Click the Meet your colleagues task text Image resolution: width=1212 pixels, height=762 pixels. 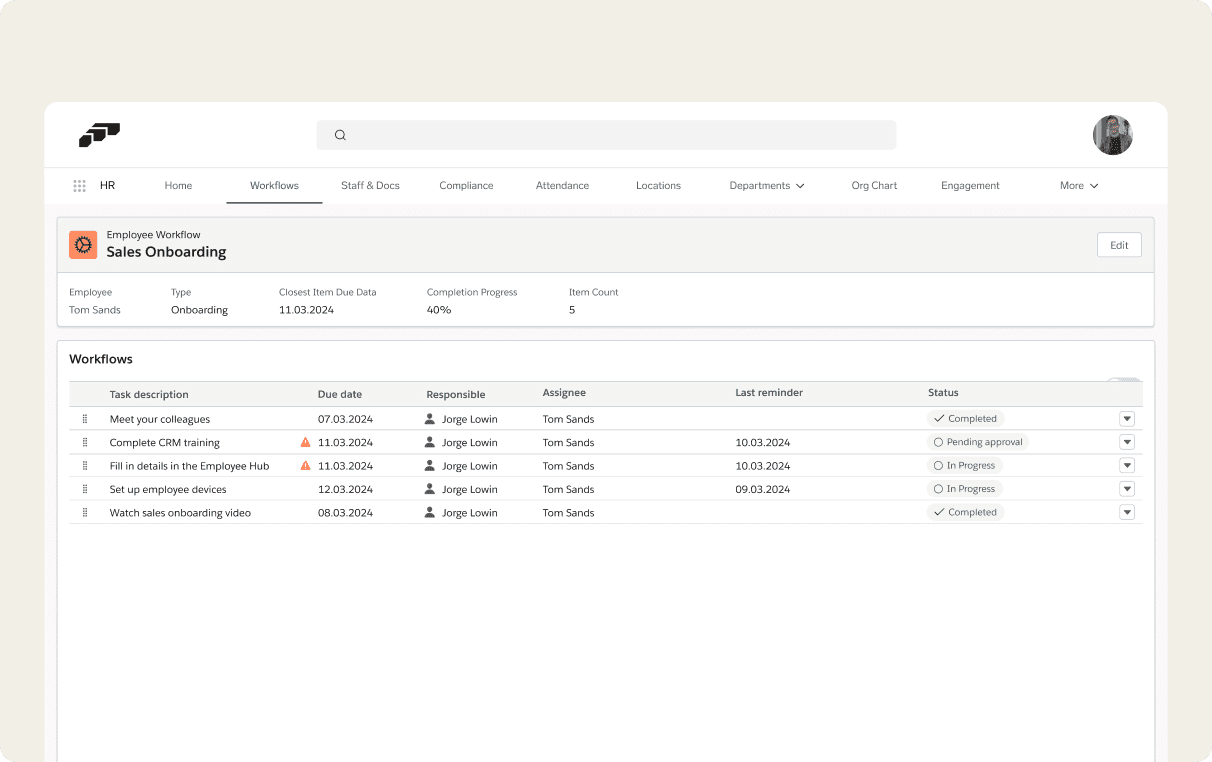(x=160, y=419)
